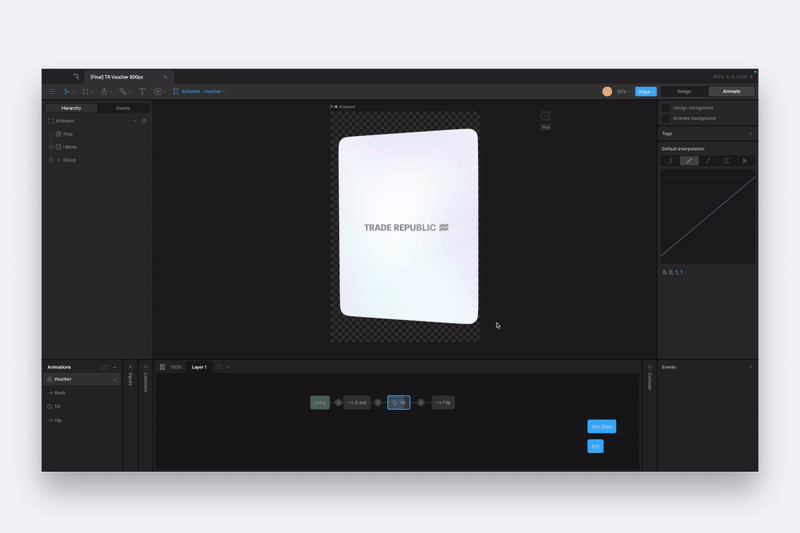Image resolution: width=800 pixels, height=533 pixels.
Task: Switch to the Hierarchy tab
Action: pyautogui.click(x=71, y=108)
